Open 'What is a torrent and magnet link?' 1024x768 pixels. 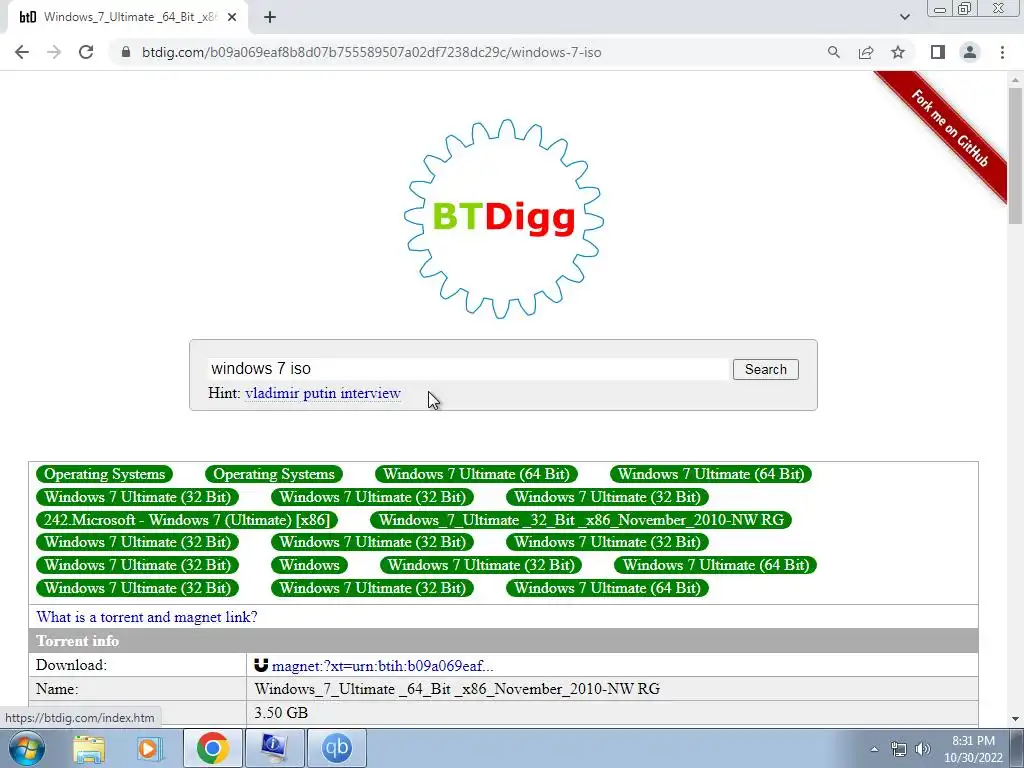pos(147,617)
